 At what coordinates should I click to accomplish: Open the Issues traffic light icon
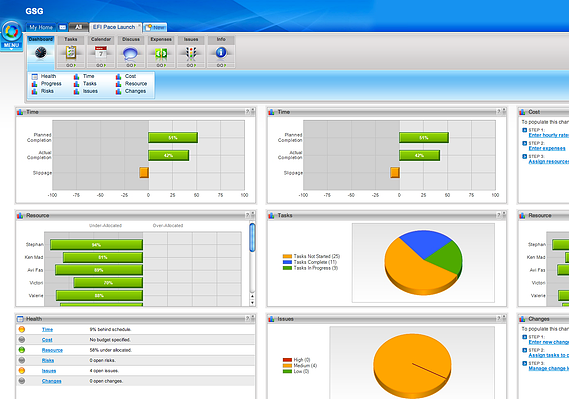coord(191,53)
